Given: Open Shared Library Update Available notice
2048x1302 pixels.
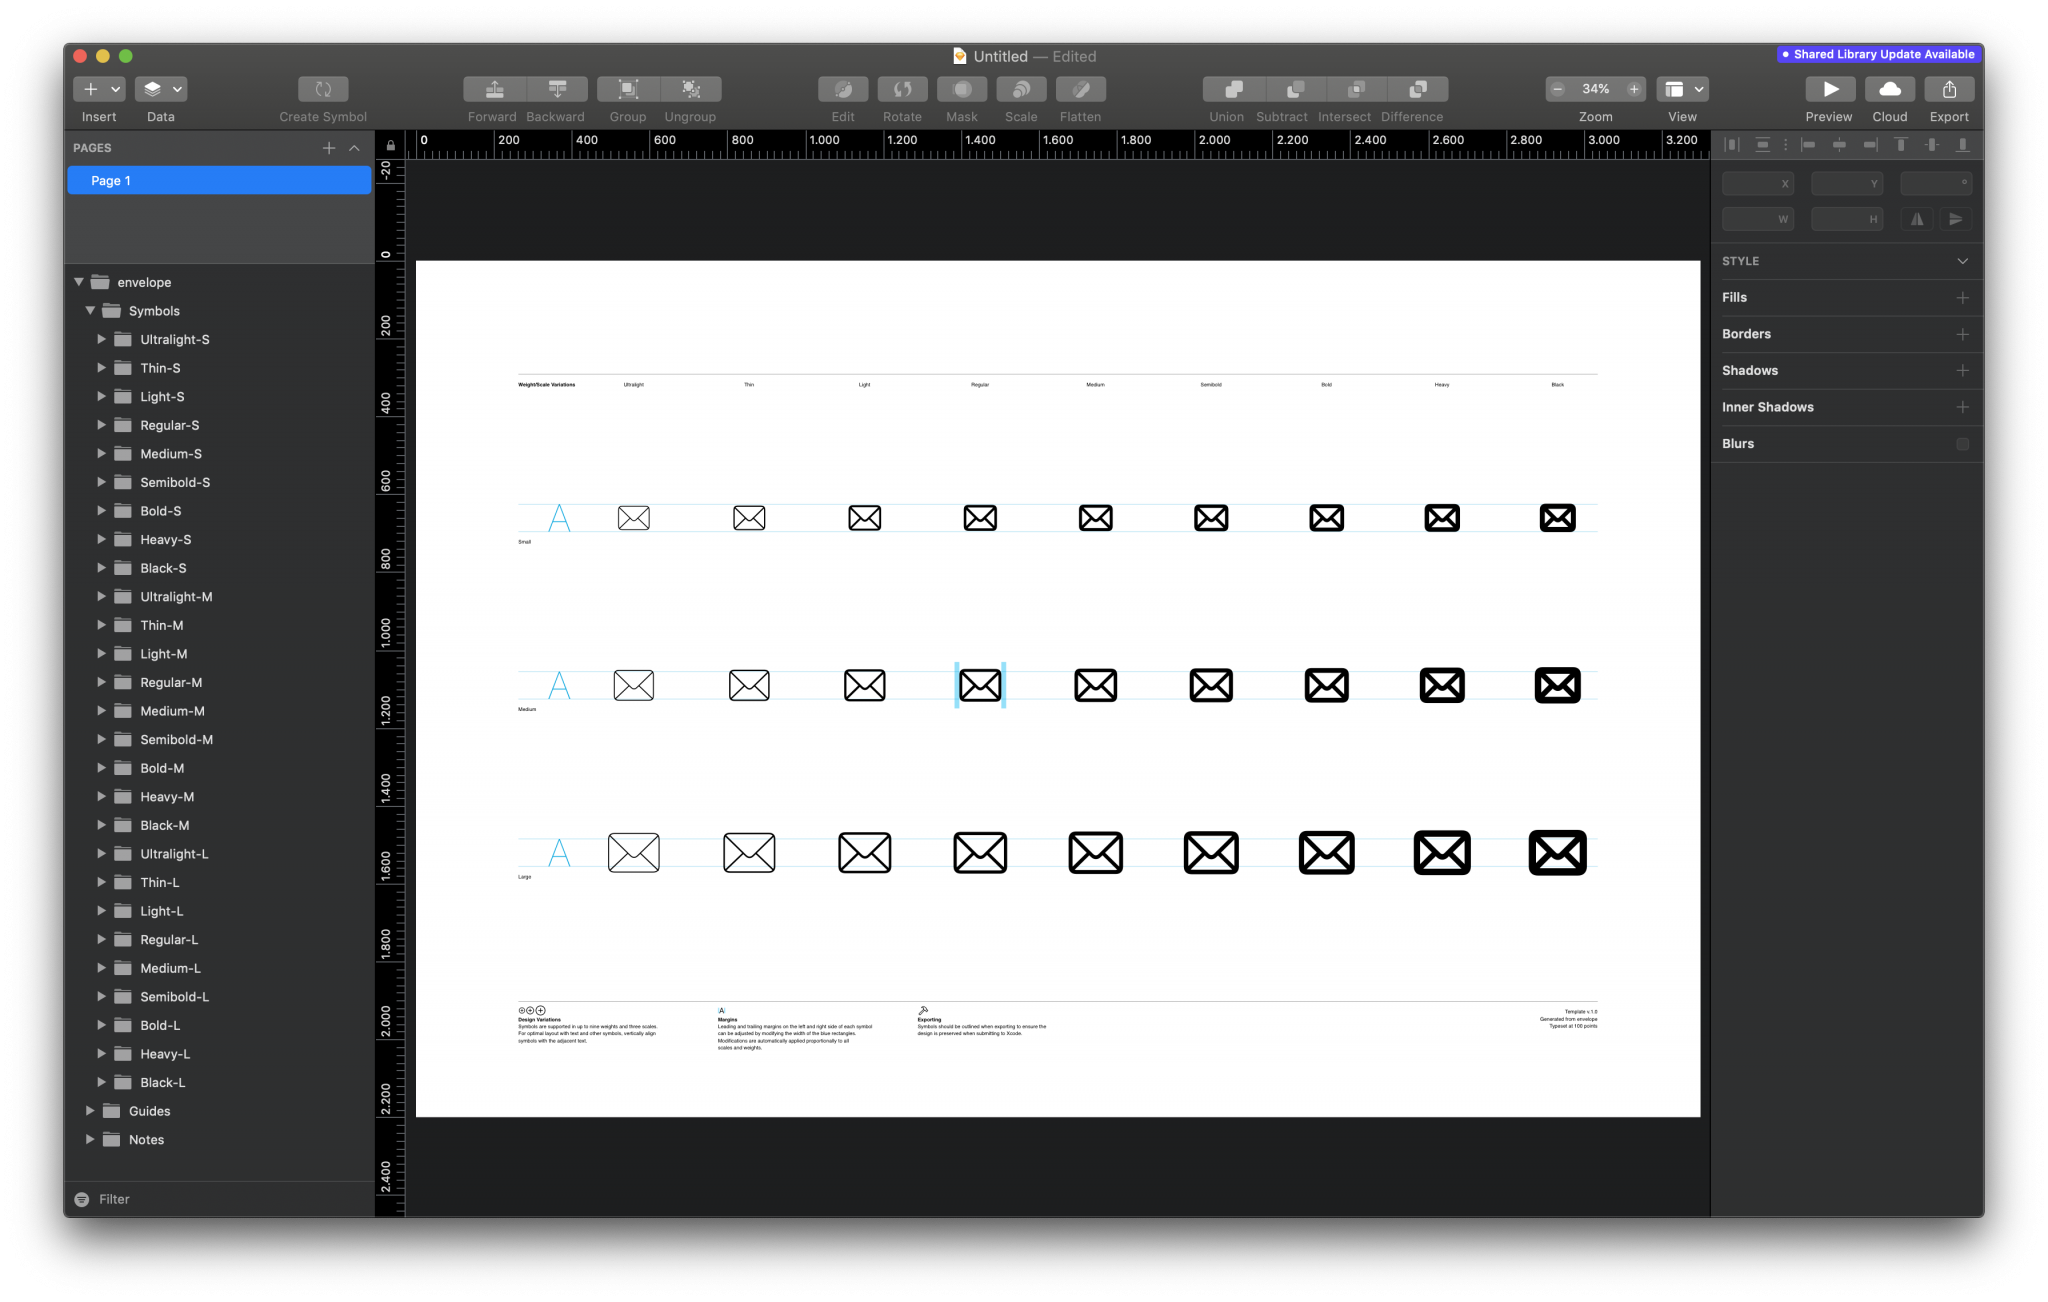Looking at the screenshot, I should tap(1879, 54).
